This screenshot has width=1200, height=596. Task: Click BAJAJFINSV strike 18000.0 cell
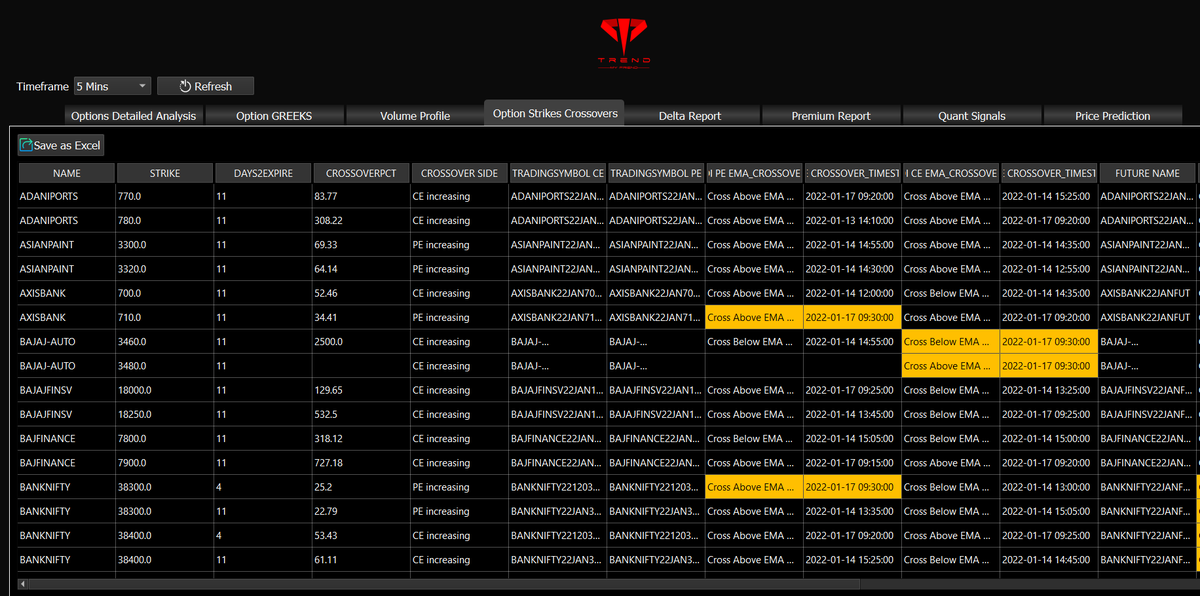tap(165, 390)
